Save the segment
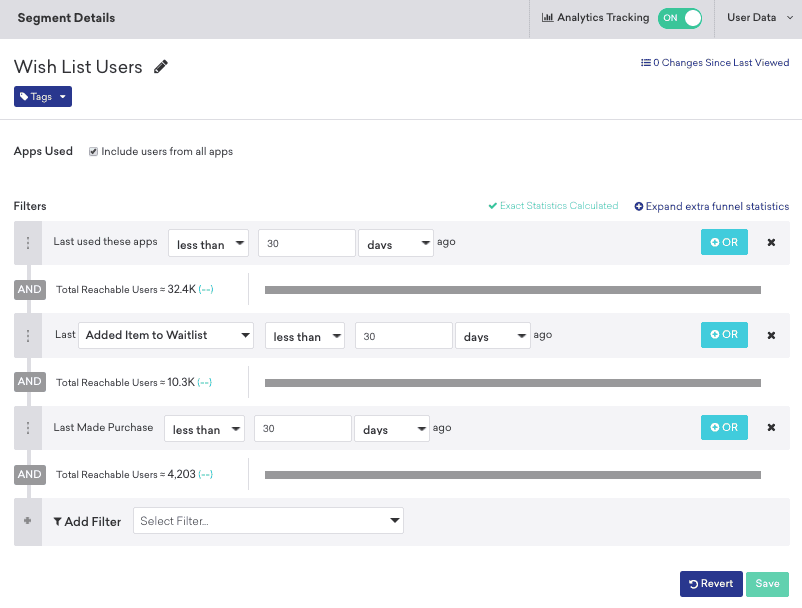The width and height of the screenshot is (802, 608). tap(767, 583)
